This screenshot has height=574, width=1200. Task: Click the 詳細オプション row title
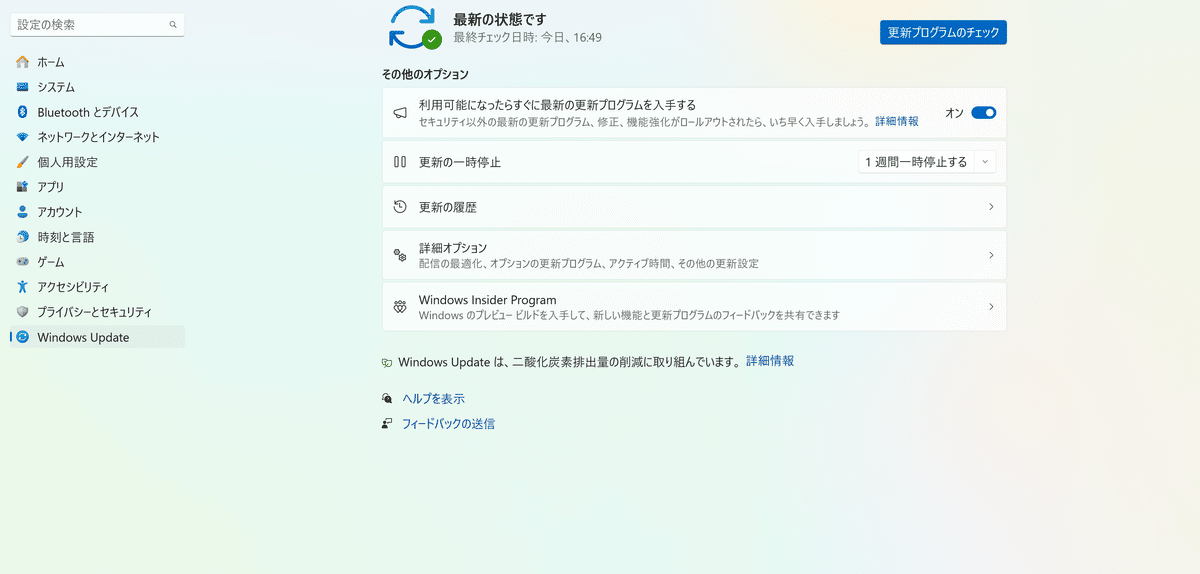(x=453, y=247)
